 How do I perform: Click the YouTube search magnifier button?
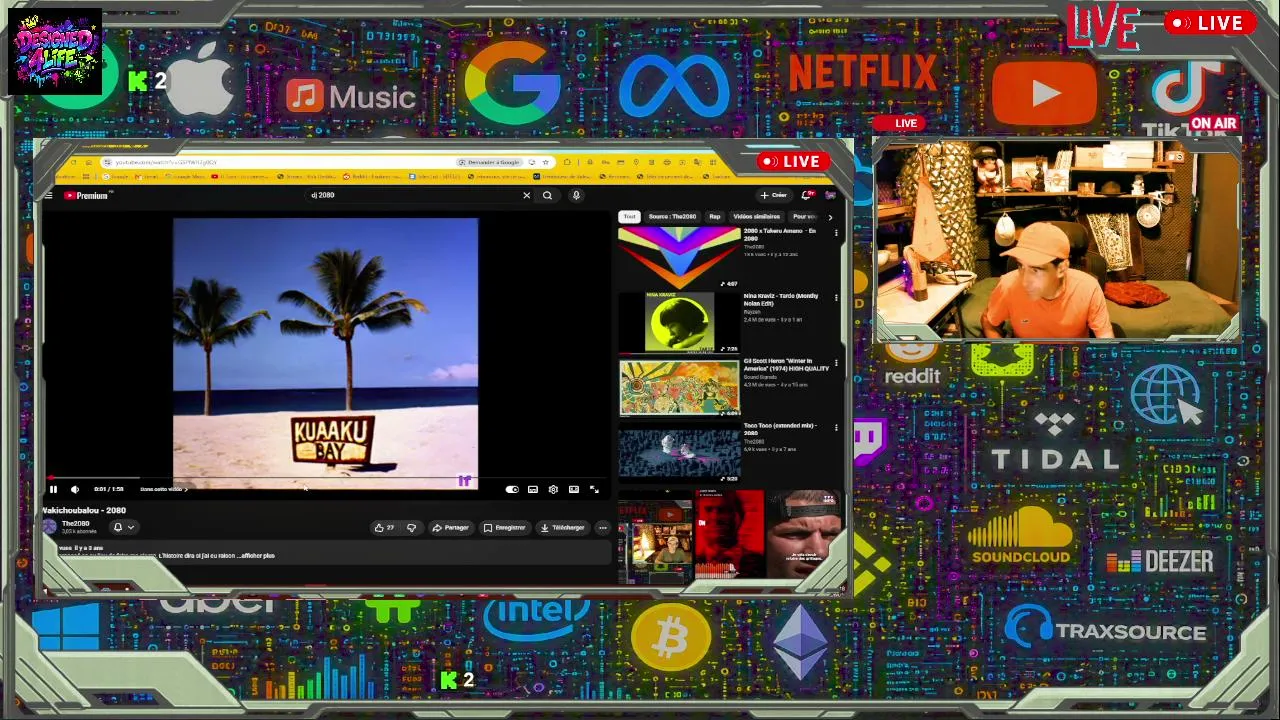click(x=547, y=195)
